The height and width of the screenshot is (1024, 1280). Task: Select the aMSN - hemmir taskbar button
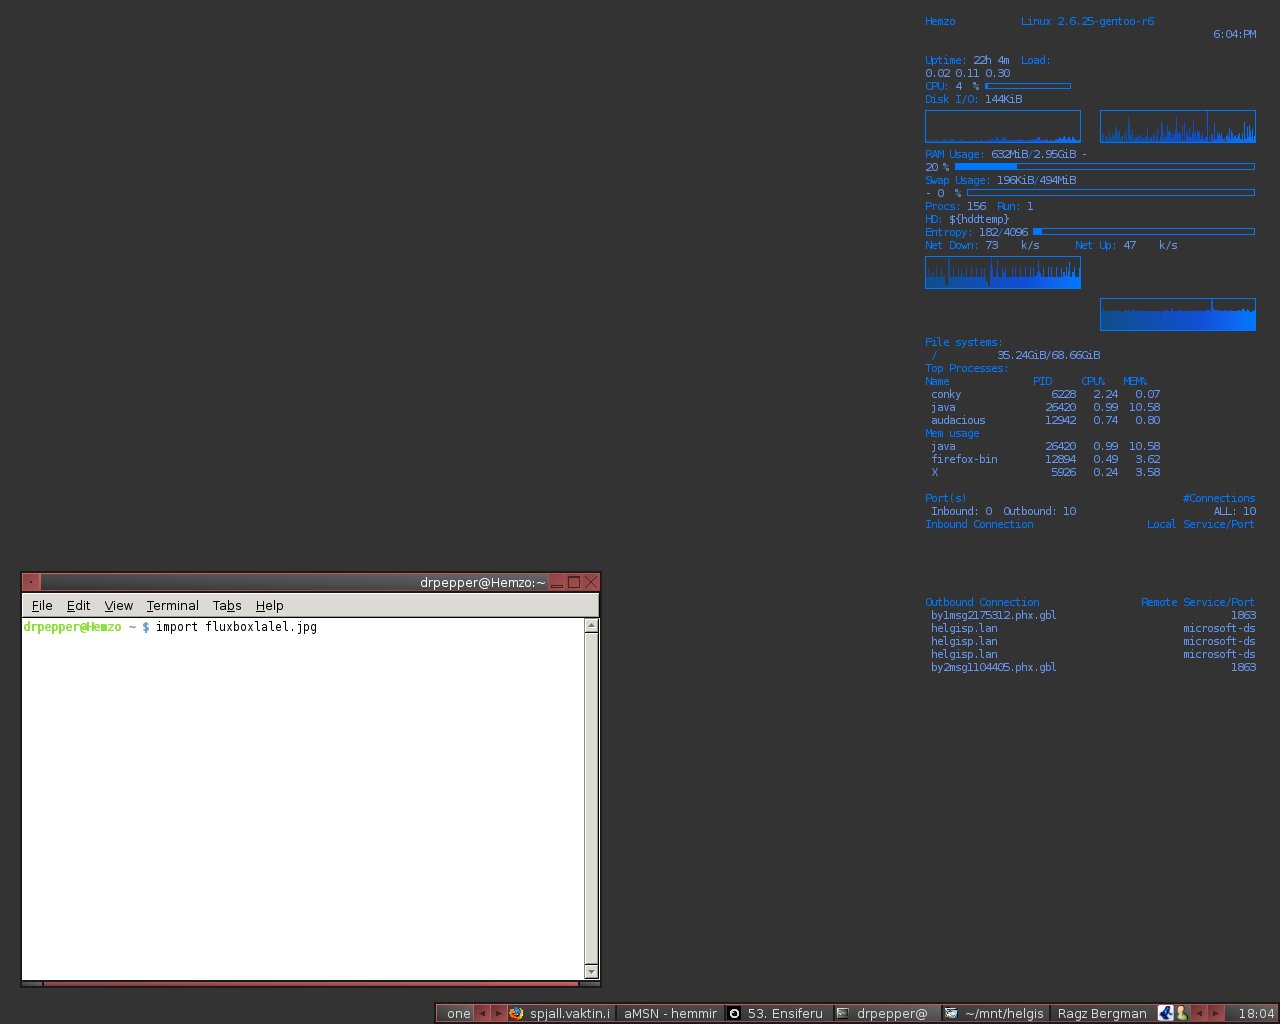[x=670, y=1013]
